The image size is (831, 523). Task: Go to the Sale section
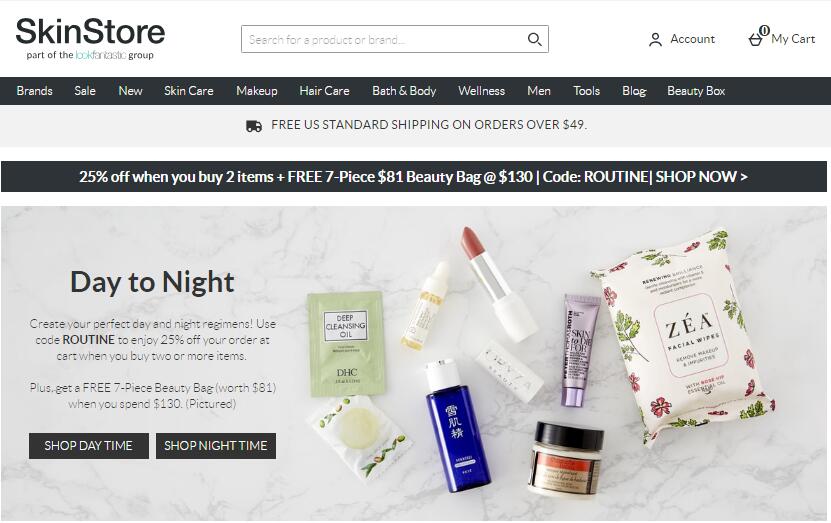click(85, 91)
